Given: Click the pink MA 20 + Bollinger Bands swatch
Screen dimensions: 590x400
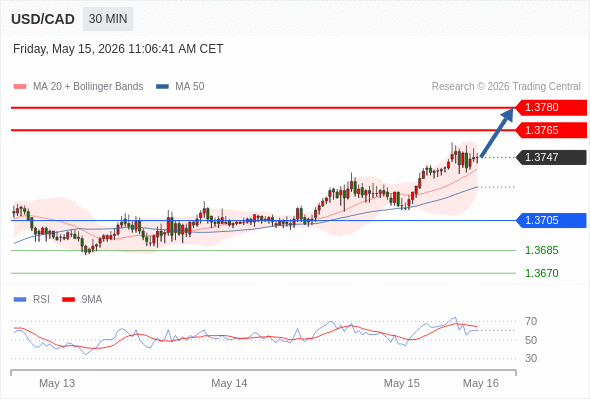Looking at the screenshot, I should [x=20, y=87].
